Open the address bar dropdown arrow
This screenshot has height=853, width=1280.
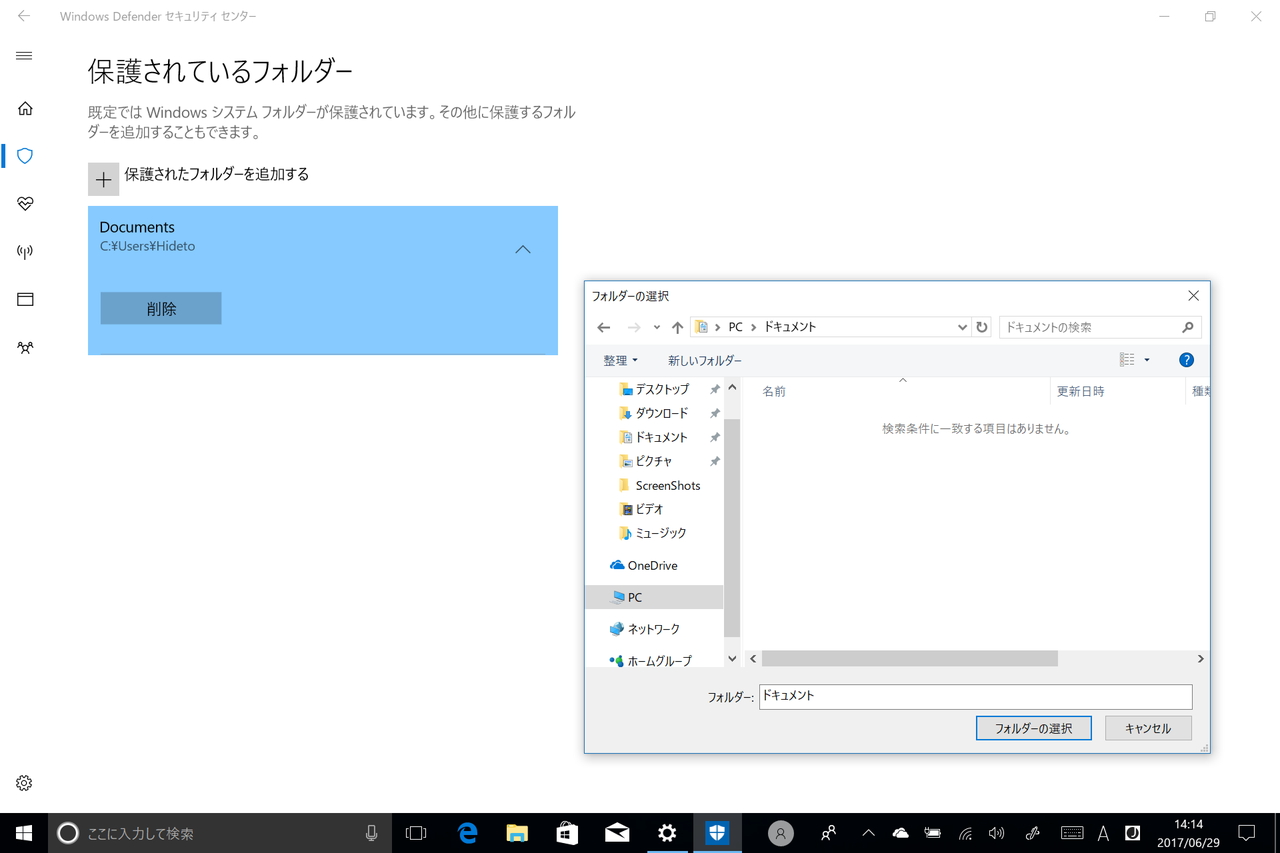coord(961,327)
